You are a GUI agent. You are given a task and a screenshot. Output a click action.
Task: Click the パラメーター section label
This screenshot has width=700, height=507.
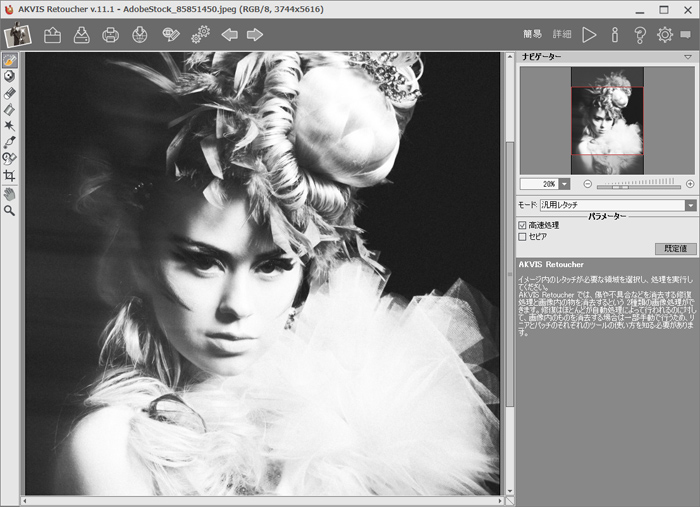point(607,216)
